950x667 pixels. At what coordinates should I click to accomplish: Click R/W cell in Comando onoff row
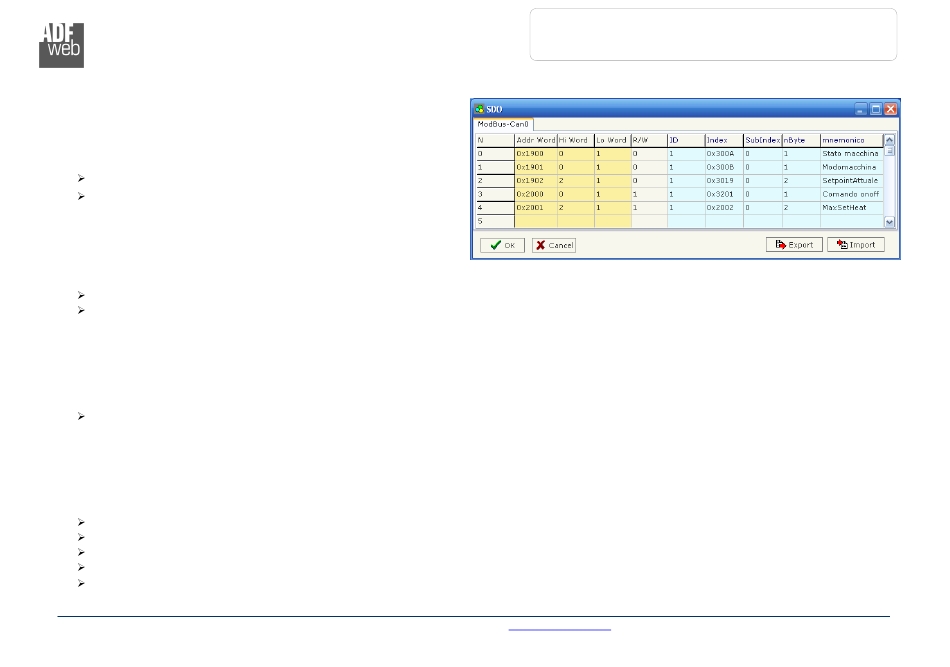tap(649, 194)
